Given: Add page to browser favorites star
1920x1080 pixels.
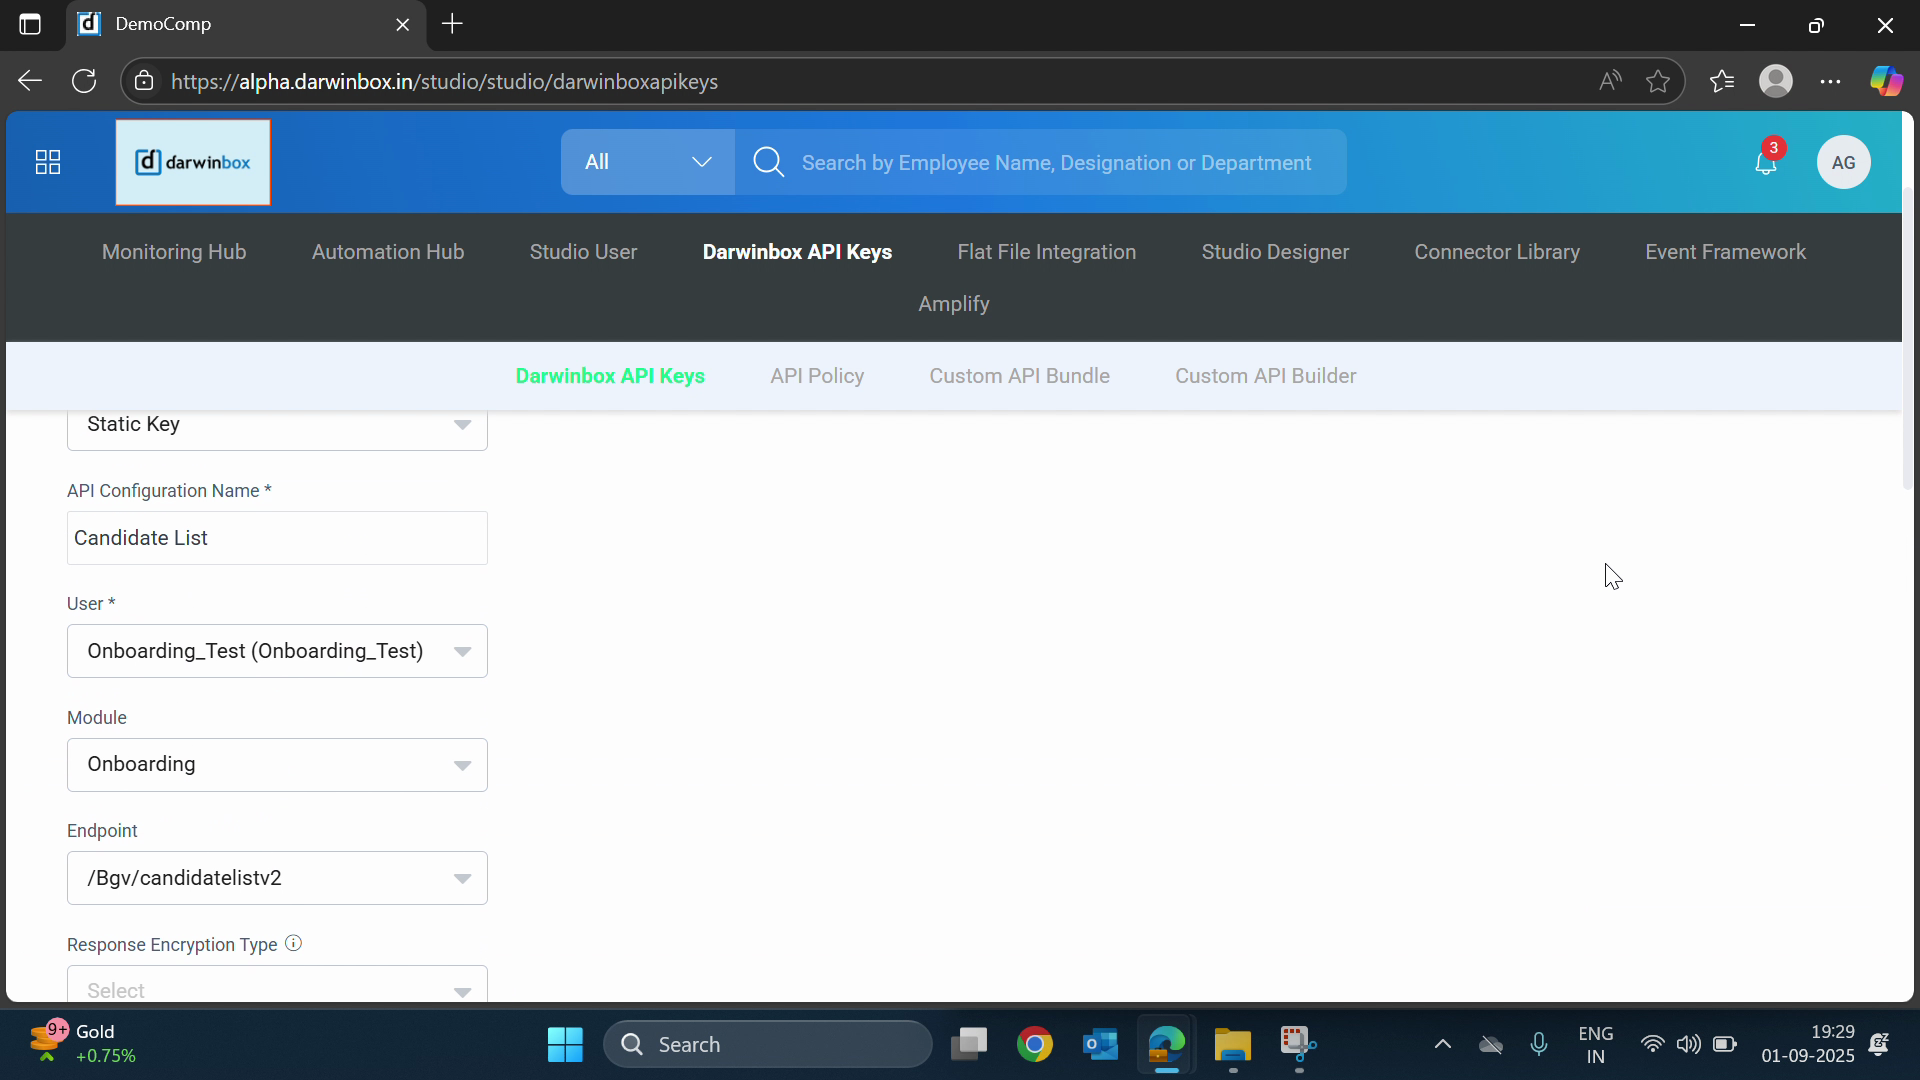Looking at the screenshot, I should click(1658, 82).
